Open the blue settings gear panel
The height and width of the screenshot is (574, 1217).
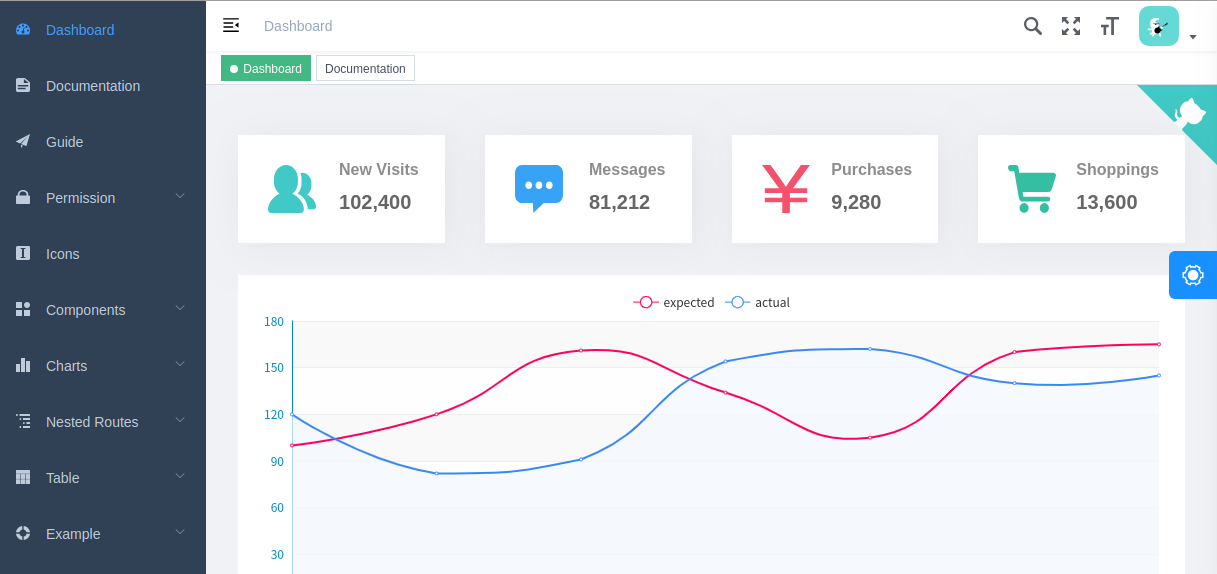click(1192, 275)
